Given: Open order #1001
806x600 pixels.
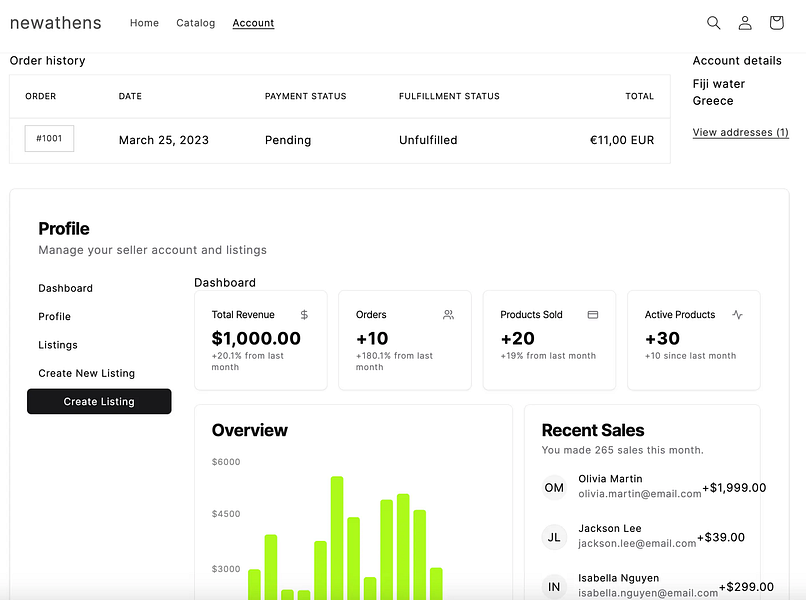Looking at the screenshot, I should tap(49, 138).
